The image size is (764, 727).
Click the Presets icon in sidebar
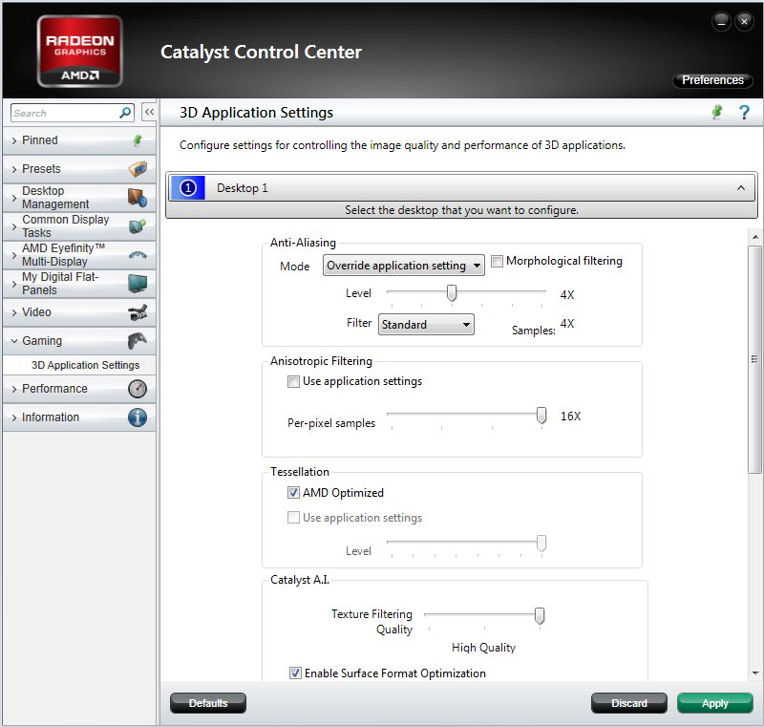tap(138, 169)
